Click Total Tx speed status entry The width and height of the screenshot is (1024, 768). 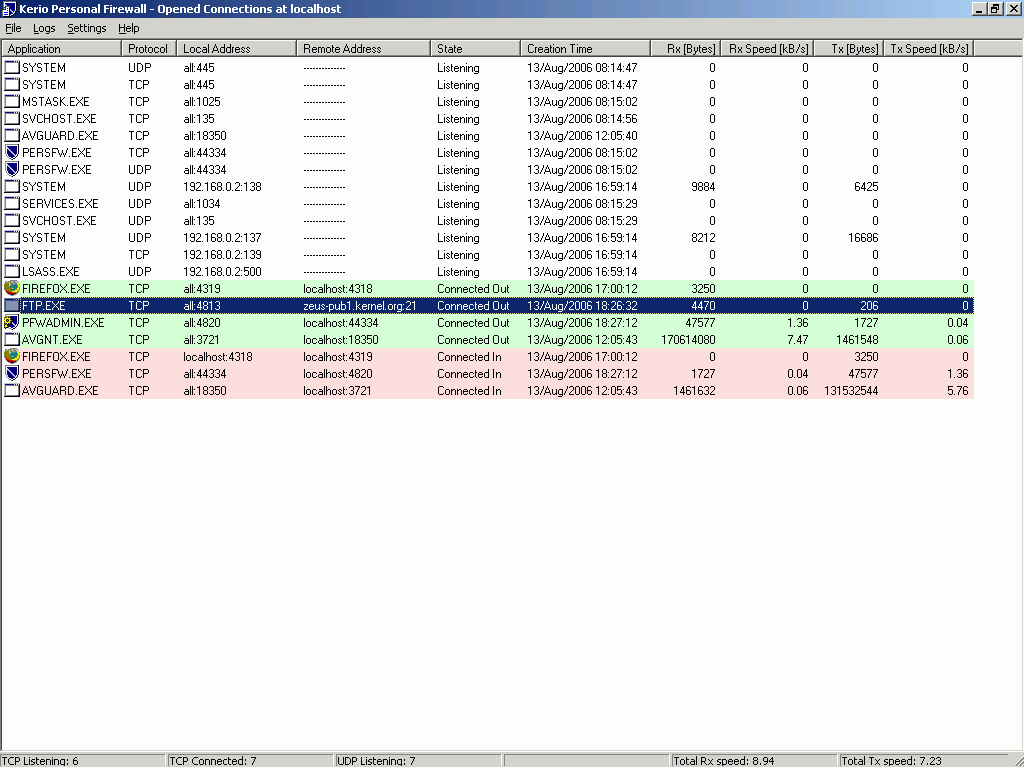pos(922,761)
